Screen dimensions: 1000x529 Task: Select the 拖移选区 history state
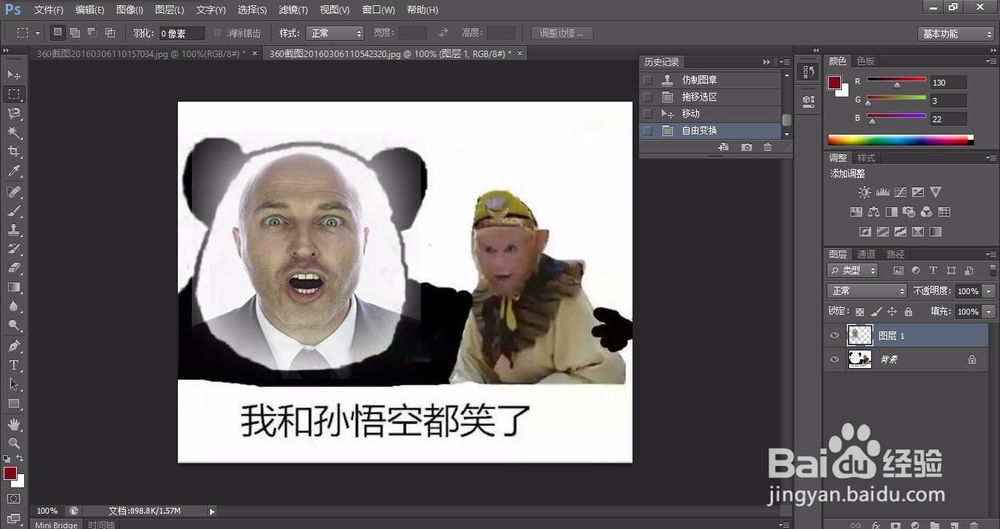click(x=710, y=97)
